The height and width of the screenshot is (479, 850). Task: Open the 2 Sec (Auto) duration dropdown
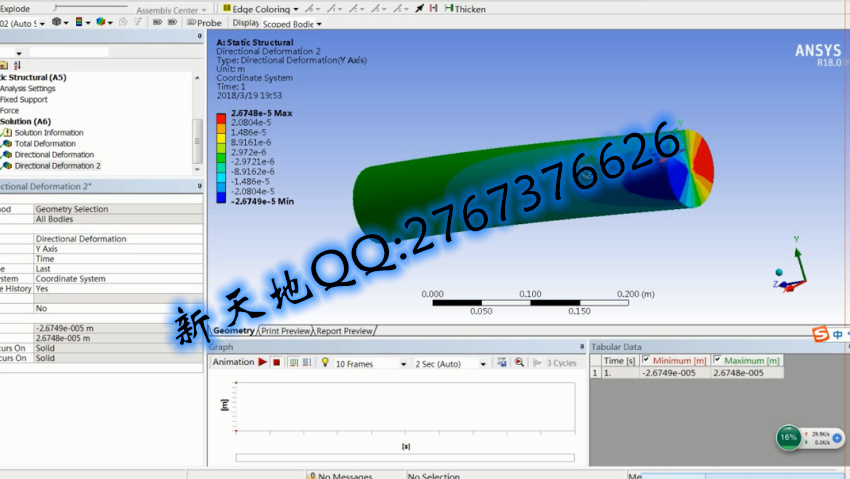coord(483,364)
